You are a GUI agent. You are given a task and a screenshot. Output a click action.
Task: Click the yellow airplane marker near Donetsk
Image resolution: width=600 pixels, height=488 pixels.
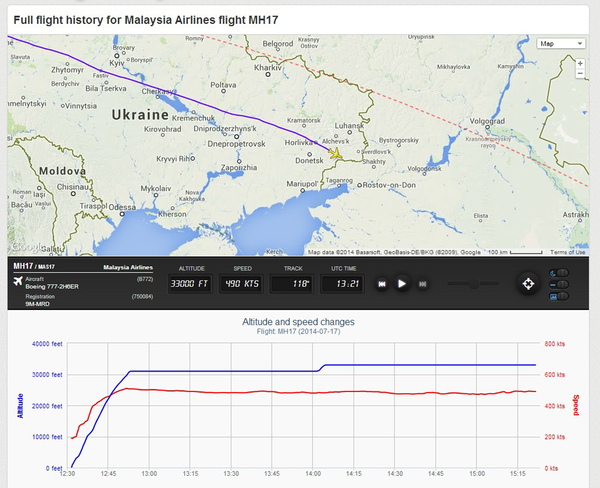tap(335, 153)
